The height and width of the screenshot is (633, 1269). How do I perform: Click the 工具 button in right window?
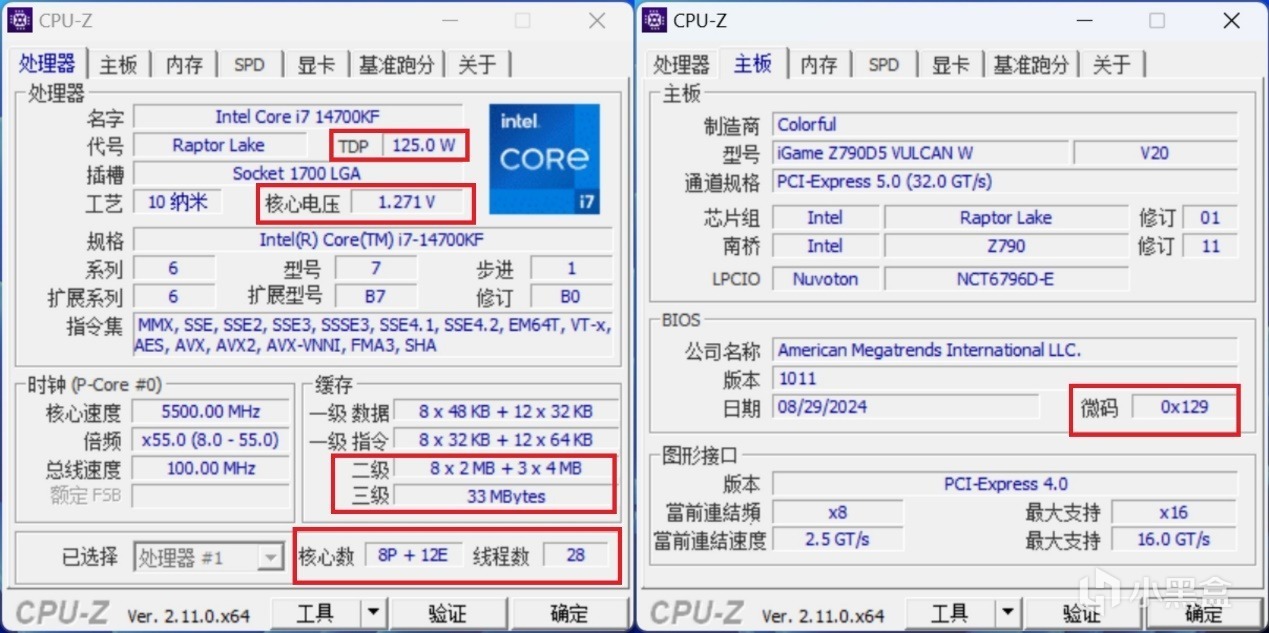[x=950, y=612]
